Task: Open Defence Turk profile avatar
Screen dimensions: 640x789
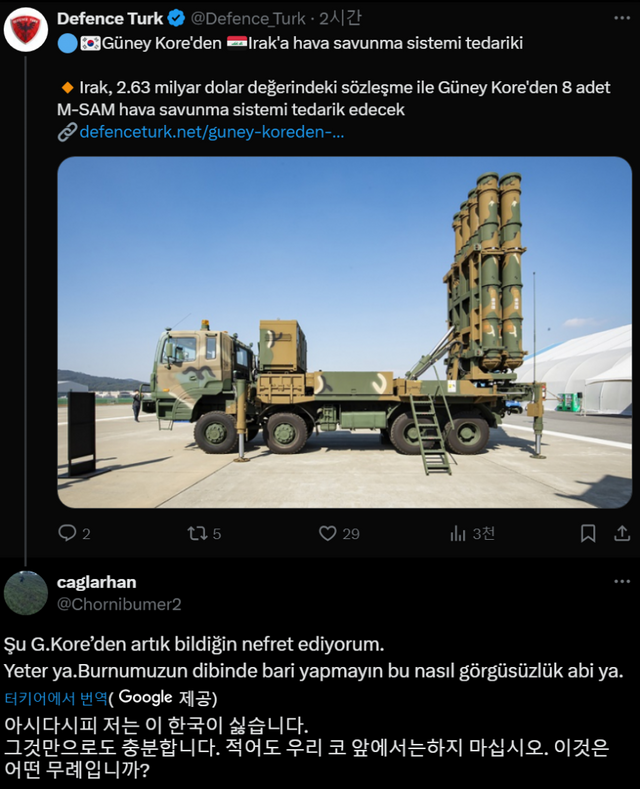Action: tap(25, 30)
